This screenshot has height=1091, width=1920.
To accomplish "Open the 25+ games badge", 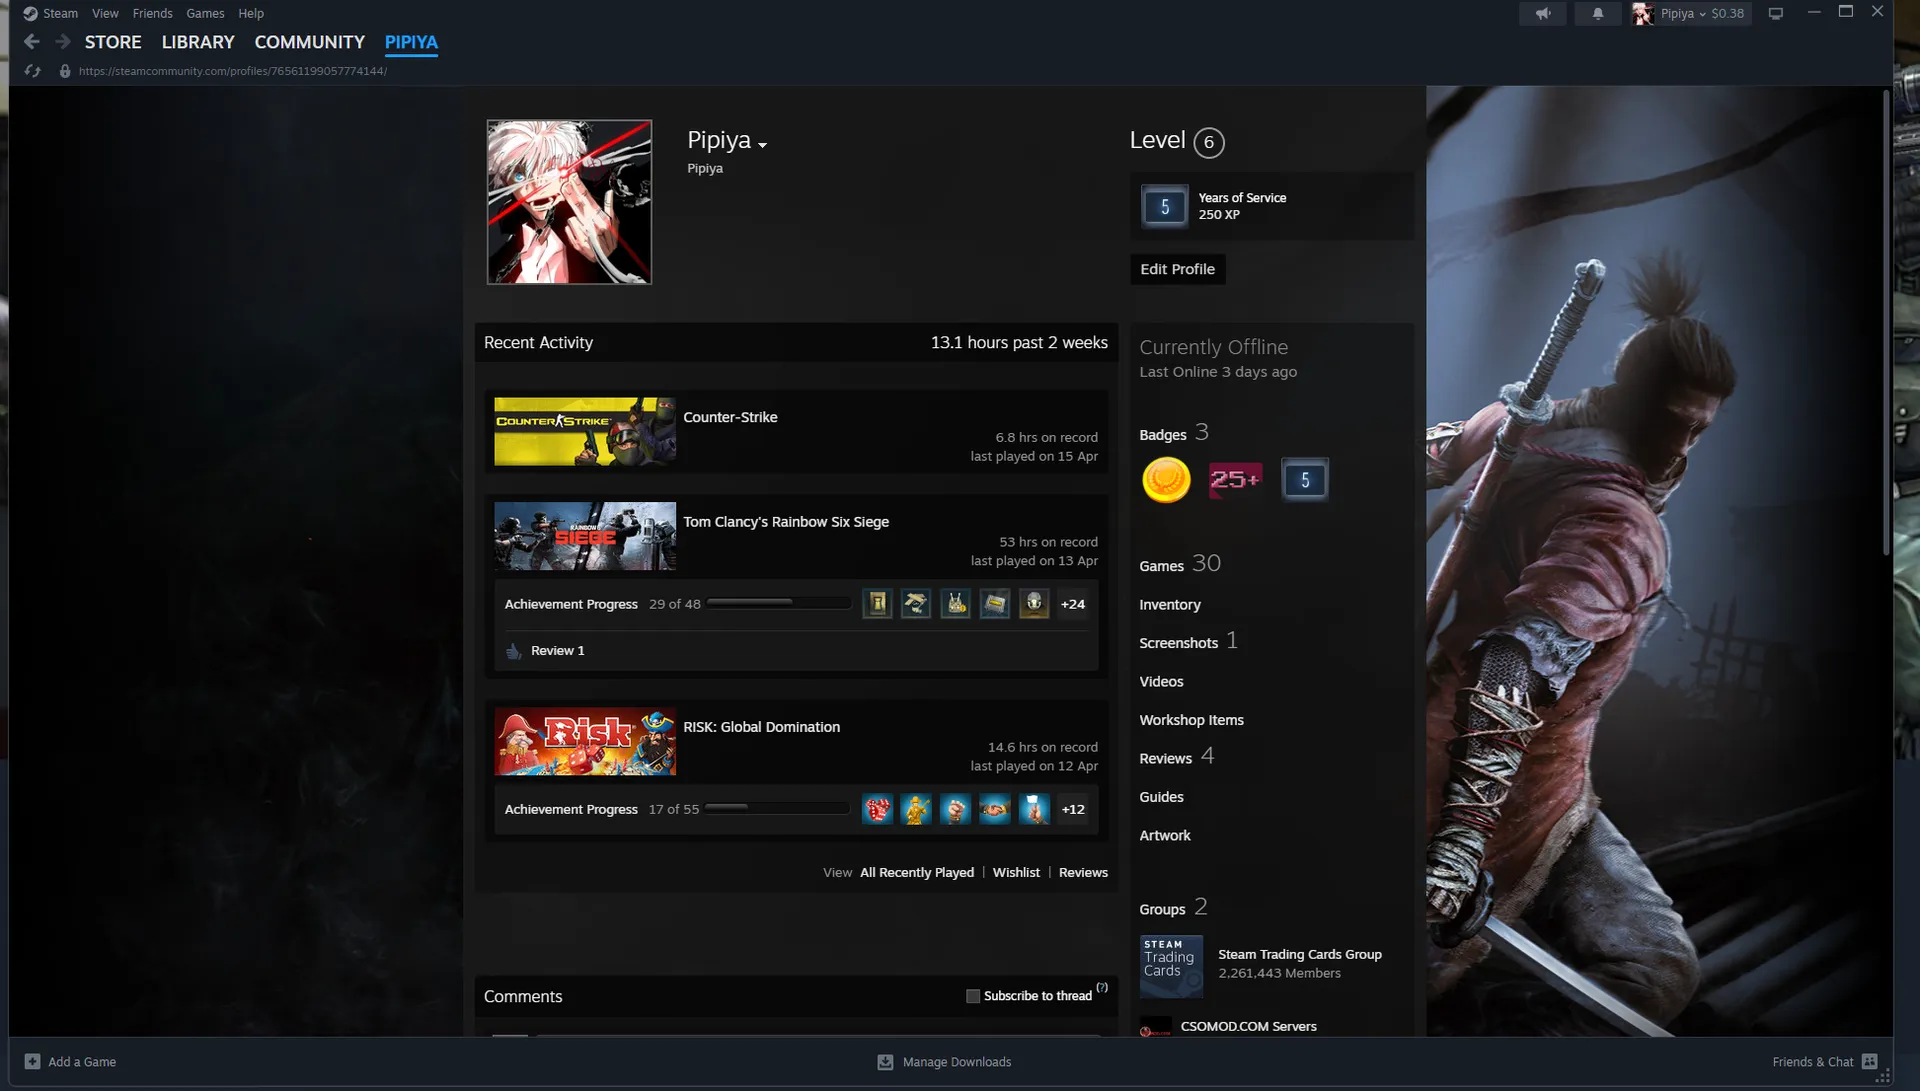I will (1235, 480).
